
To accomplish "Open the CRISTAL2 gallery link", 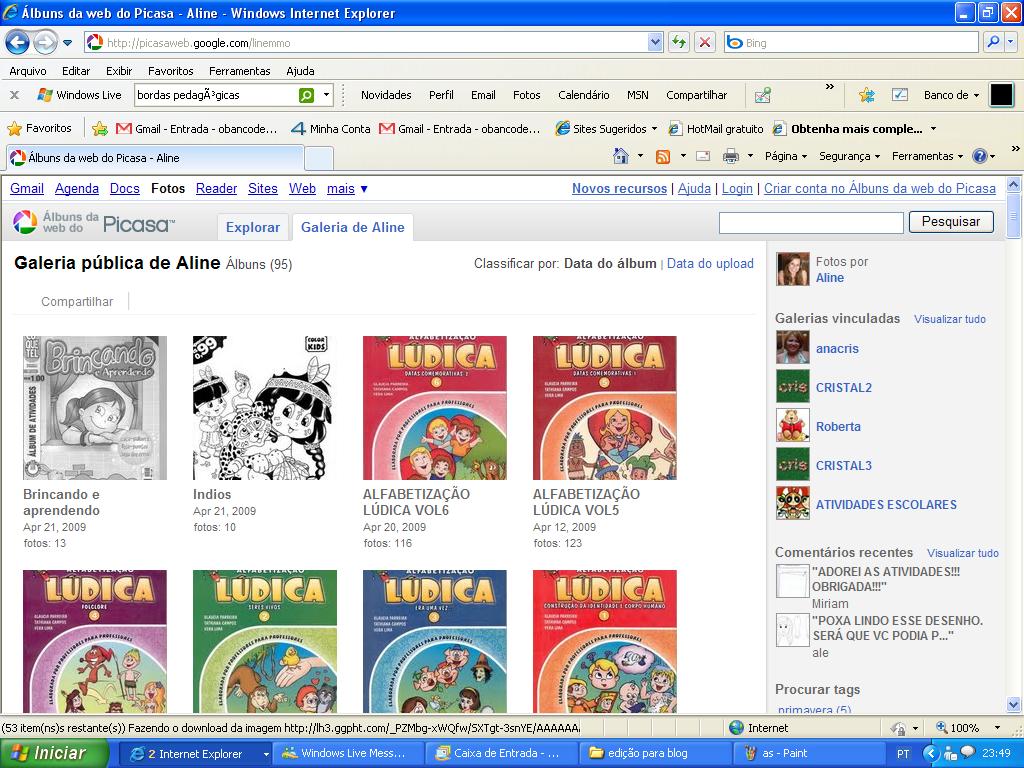I will [x=844, y=387].
